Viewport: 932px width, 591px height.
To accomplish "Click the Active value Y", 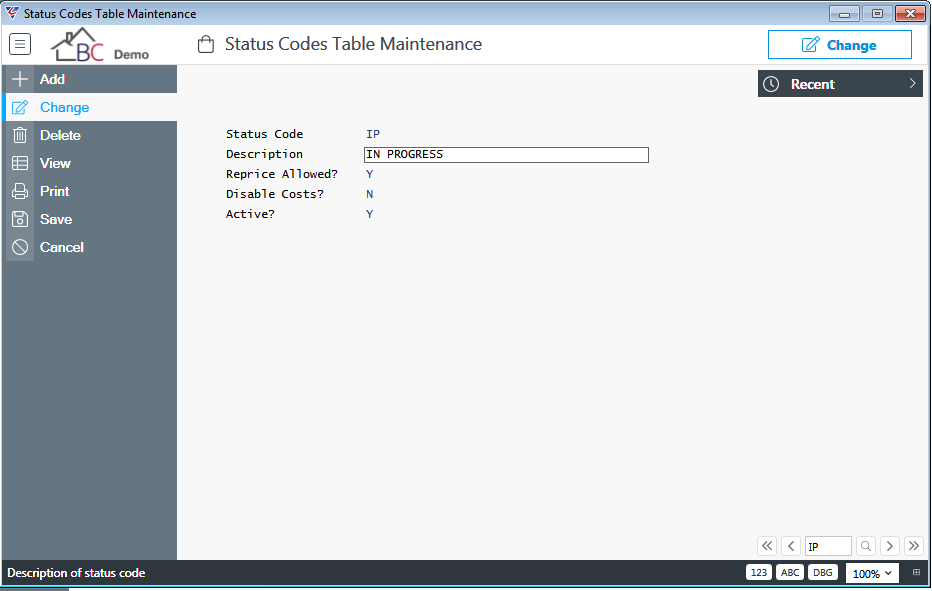I will point(370,214).
